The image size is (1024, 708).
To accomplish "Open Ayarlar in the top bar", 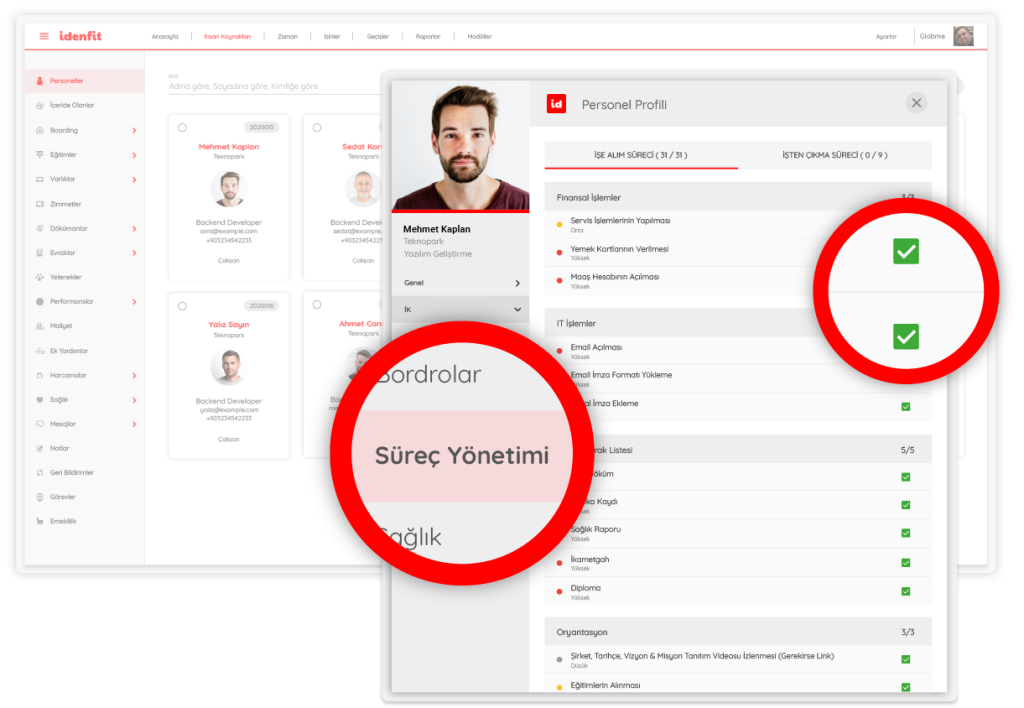I will click(886, 36).
